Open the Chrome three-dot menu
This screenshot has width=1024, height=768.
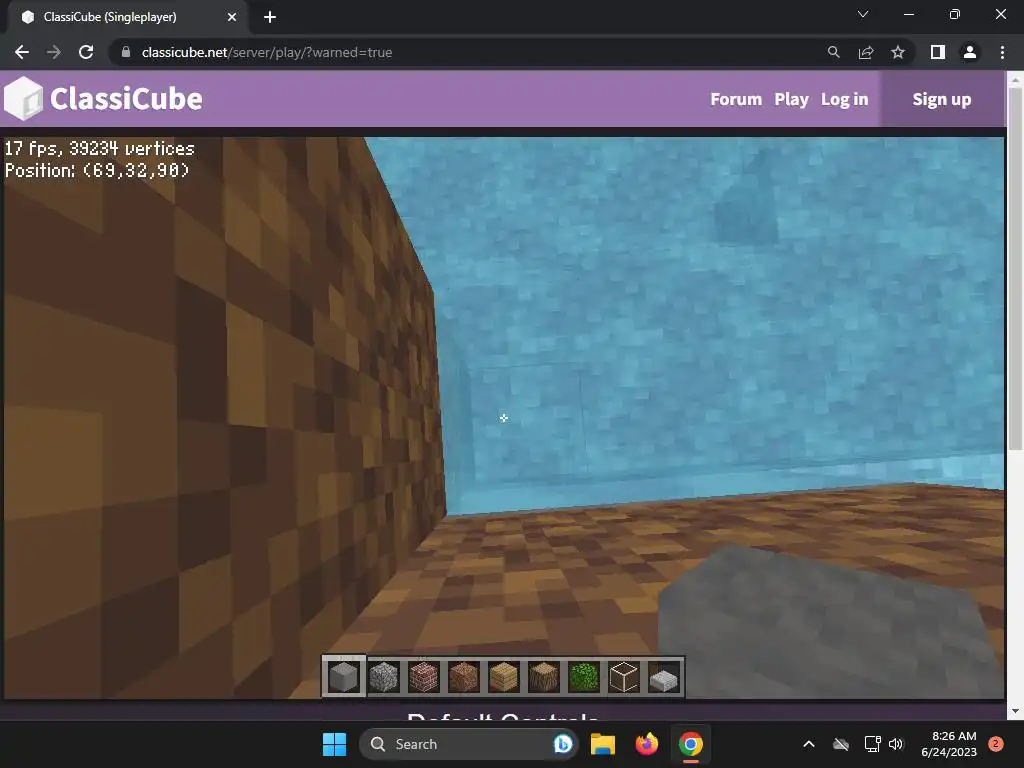point(1002,52)
